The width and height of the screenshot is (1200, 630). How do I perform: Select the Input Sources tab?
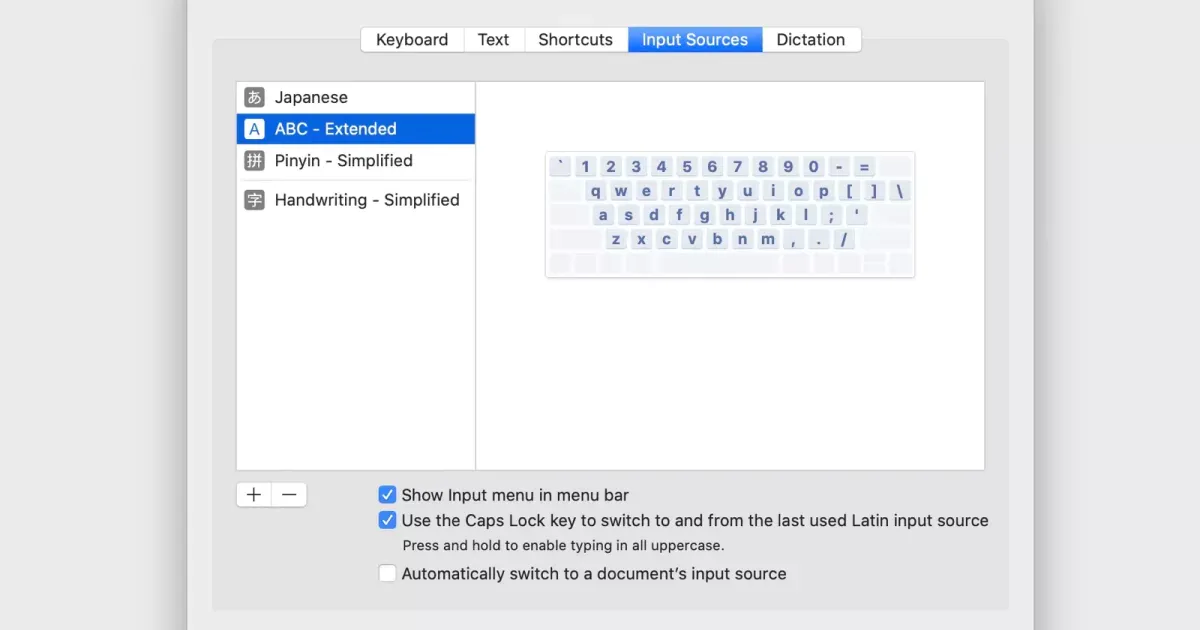[694, 40]
